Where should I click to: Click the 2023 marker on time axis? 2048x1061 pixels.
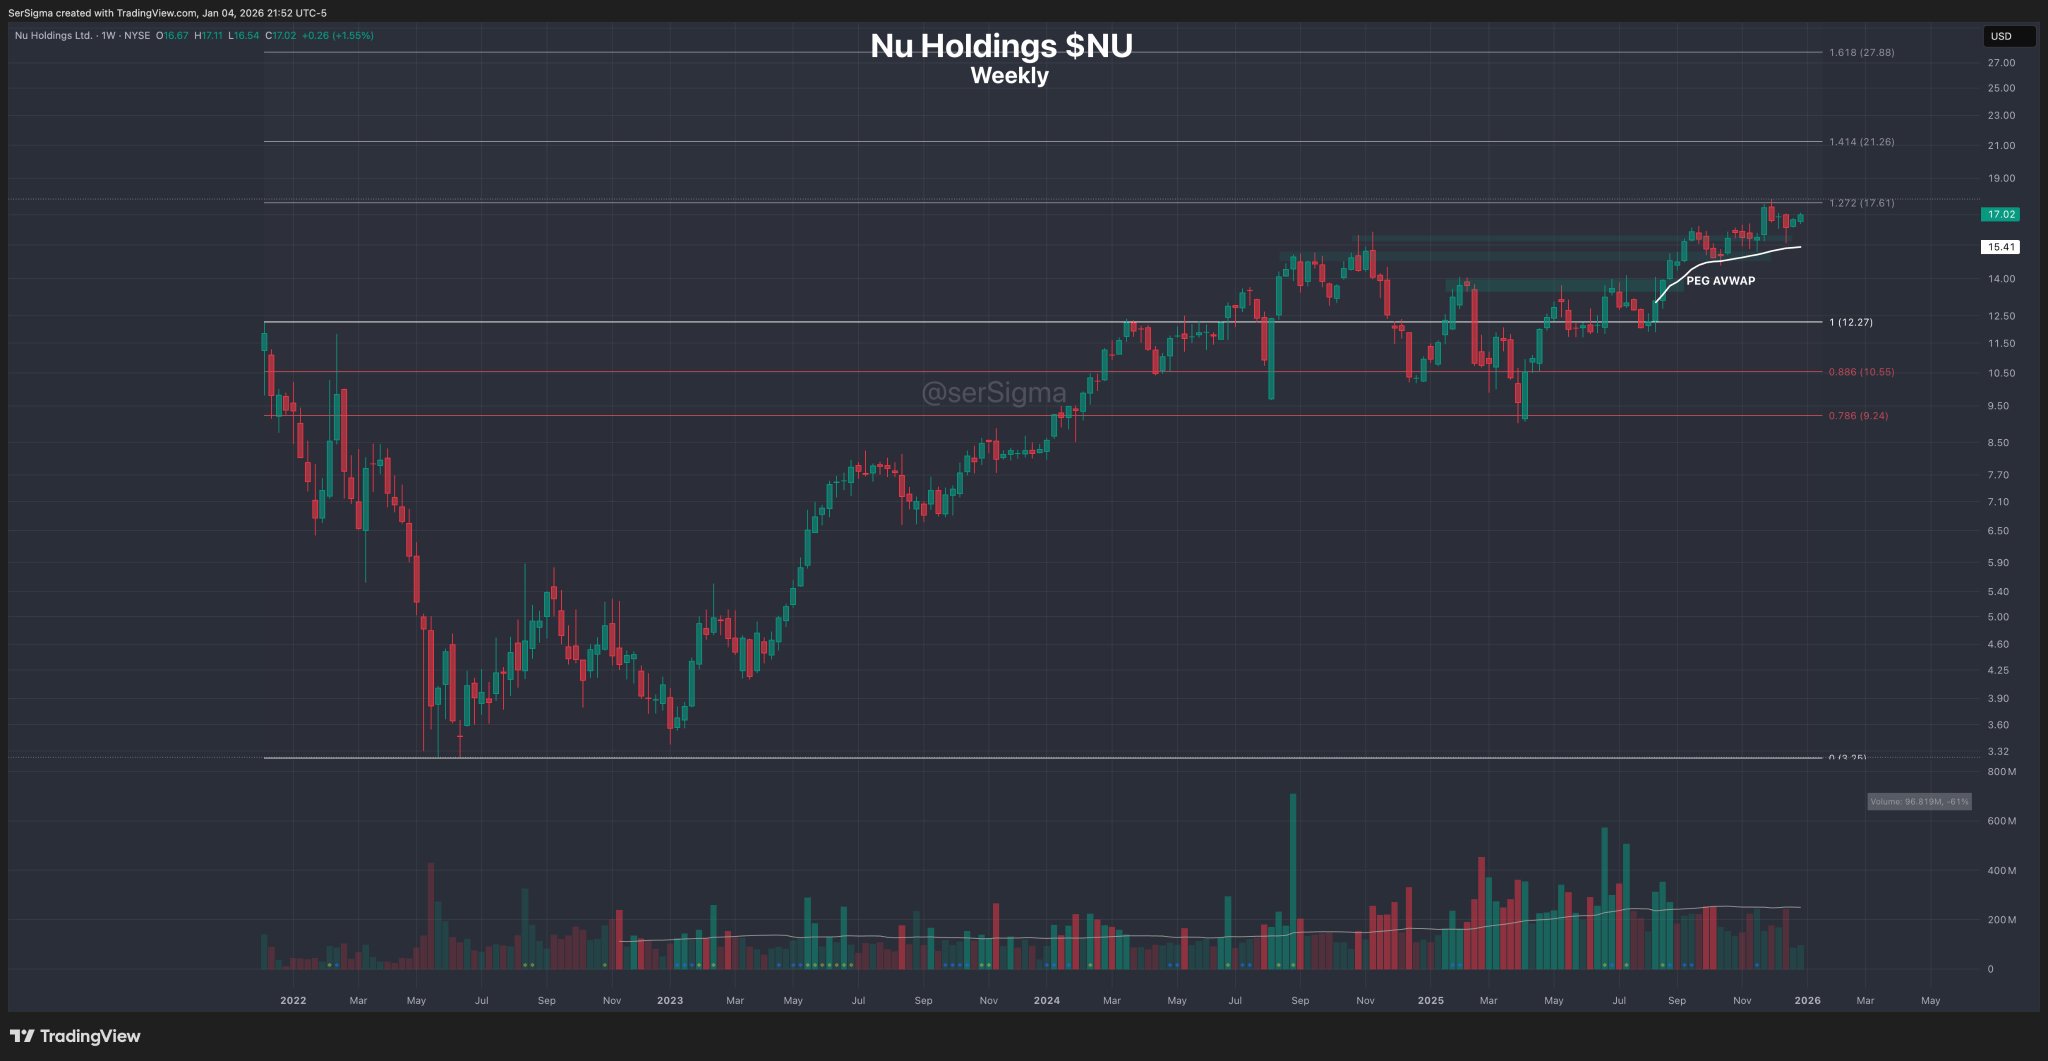pyautogui.click(x=669, y=1000)
